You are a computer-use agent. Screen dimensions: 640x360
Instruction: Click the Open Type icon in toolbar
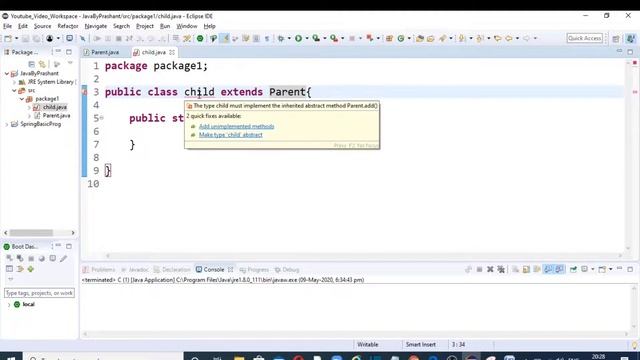(x=420, y=38)
